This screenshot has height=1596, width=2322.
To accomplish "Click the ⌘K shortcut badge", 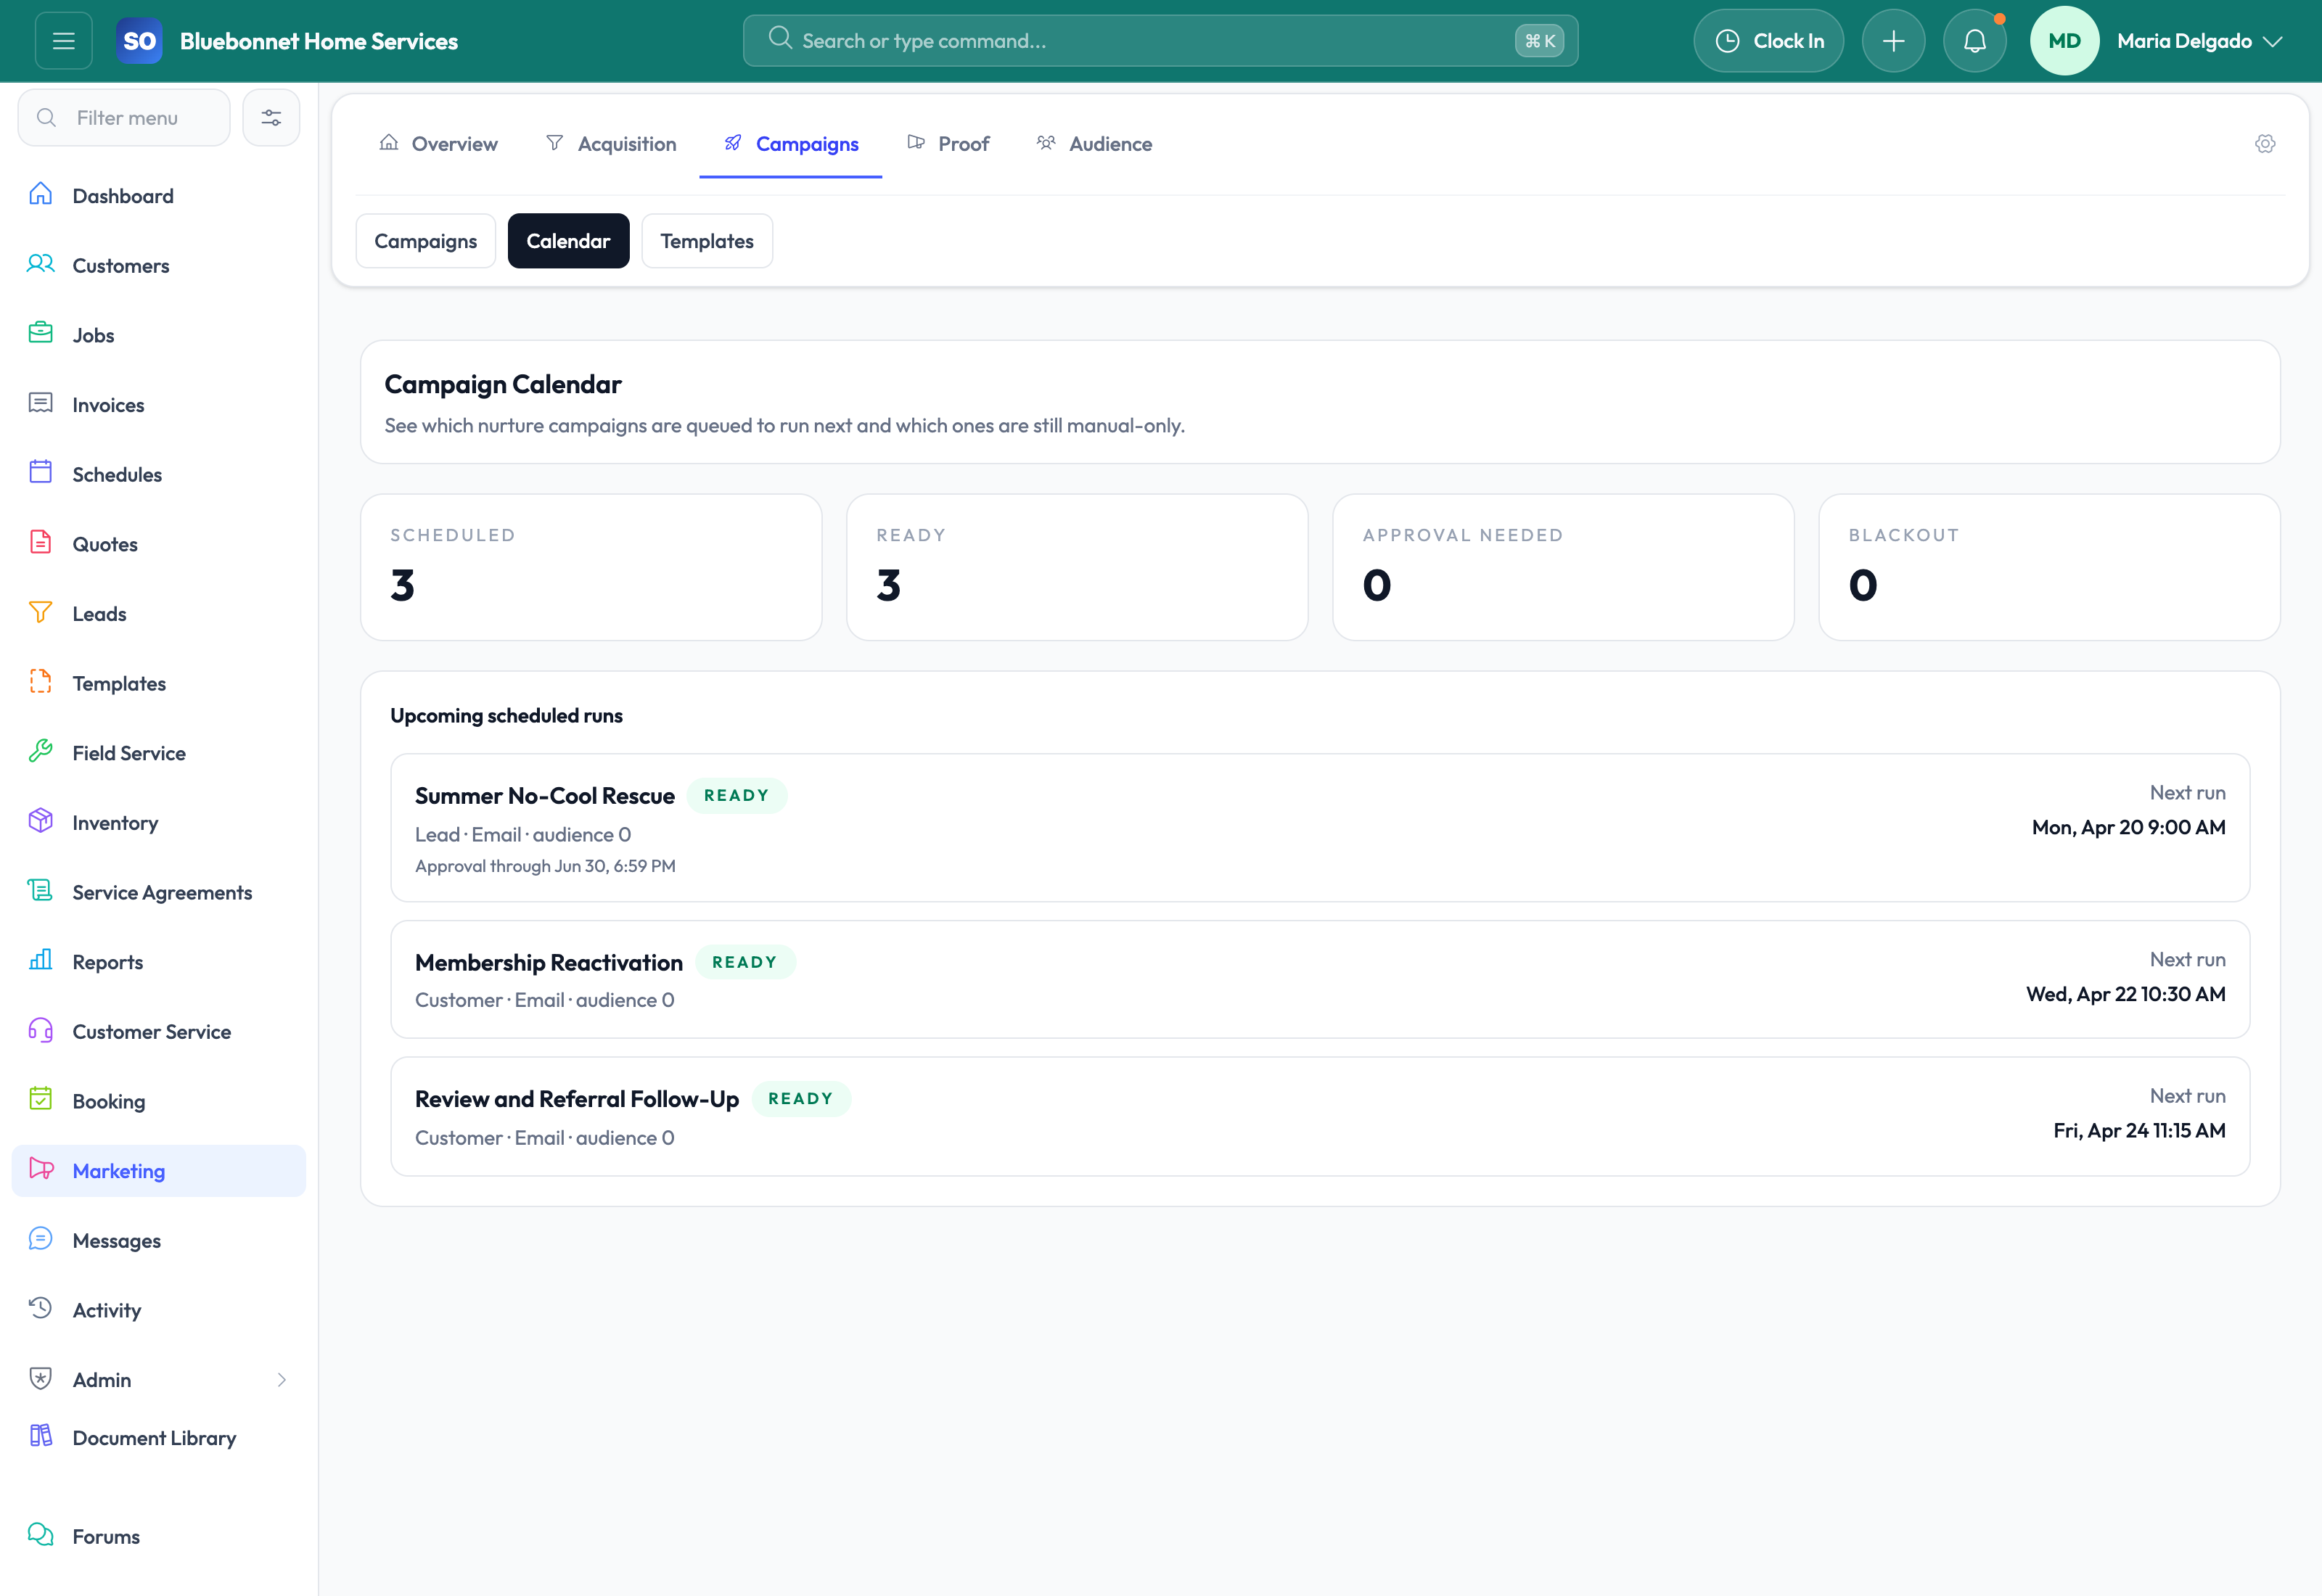I will point(1539,41).
